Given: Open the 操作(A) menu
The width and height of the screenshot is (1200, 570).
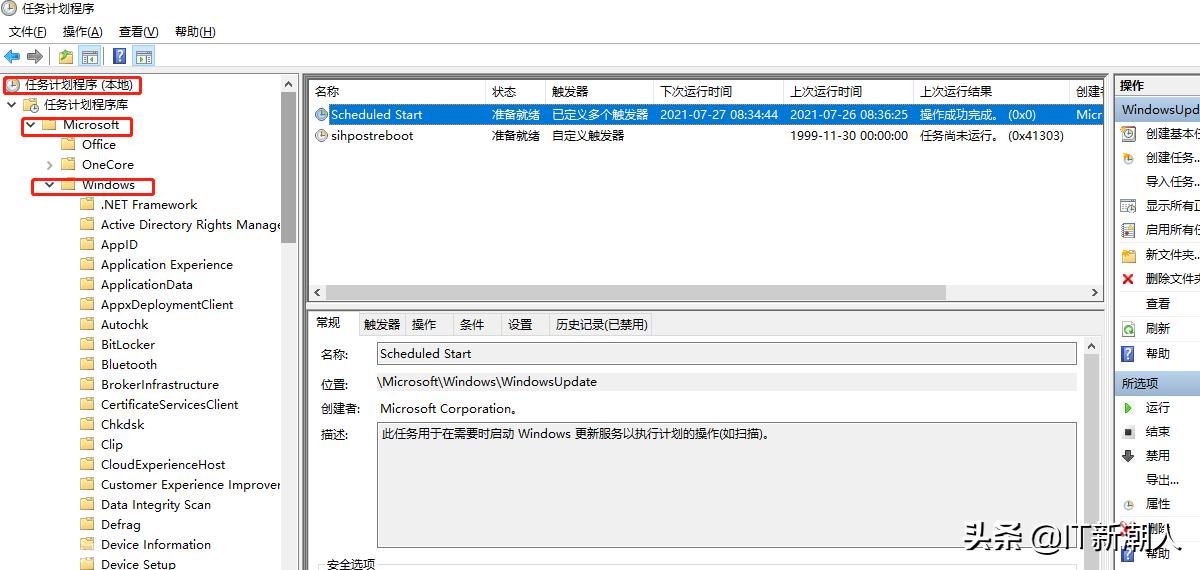Looking at the screenshot, I should (x=83, y=32).
